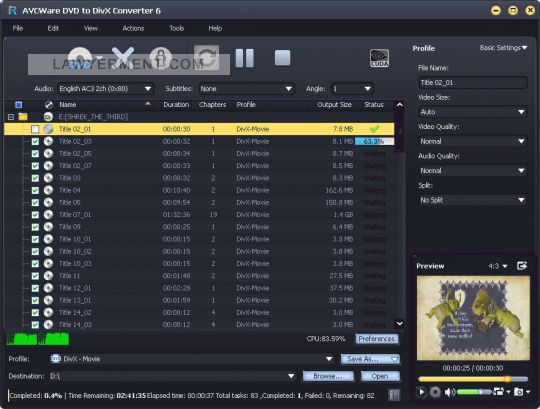Click the folder icon of SHREK_THE_THIRD
This screenshot has width=540, height=409.
click(x=23, y=117)
